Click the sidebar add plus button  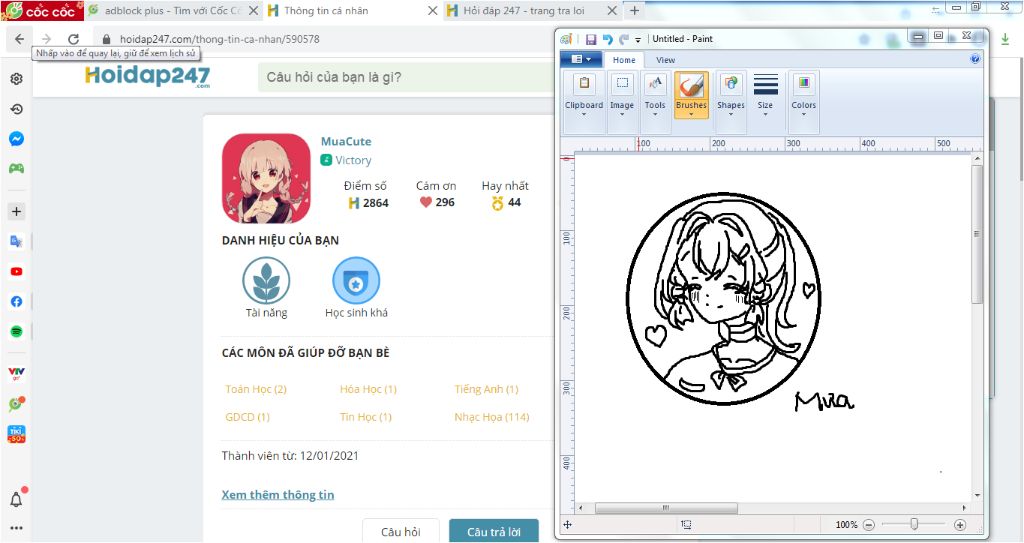tap(16, 211)
